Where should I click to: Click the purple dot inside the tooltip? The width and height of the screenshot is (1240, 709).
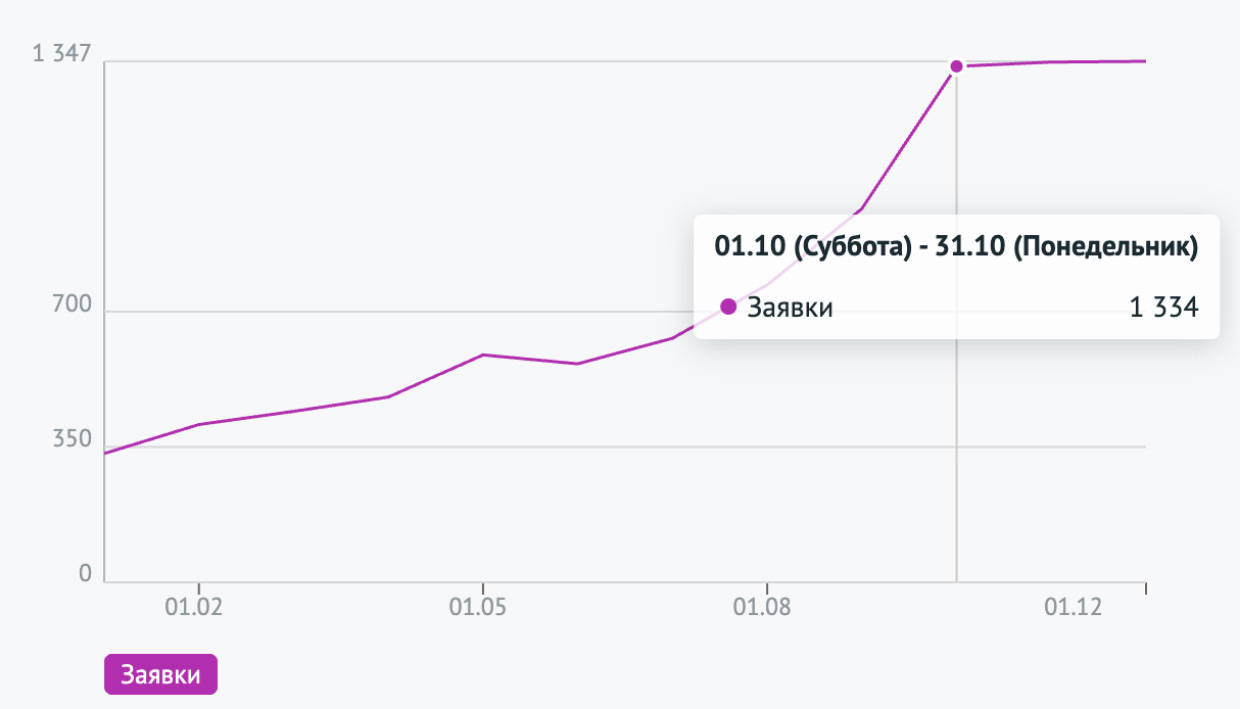pyautogui.click(x=728, y=307)
